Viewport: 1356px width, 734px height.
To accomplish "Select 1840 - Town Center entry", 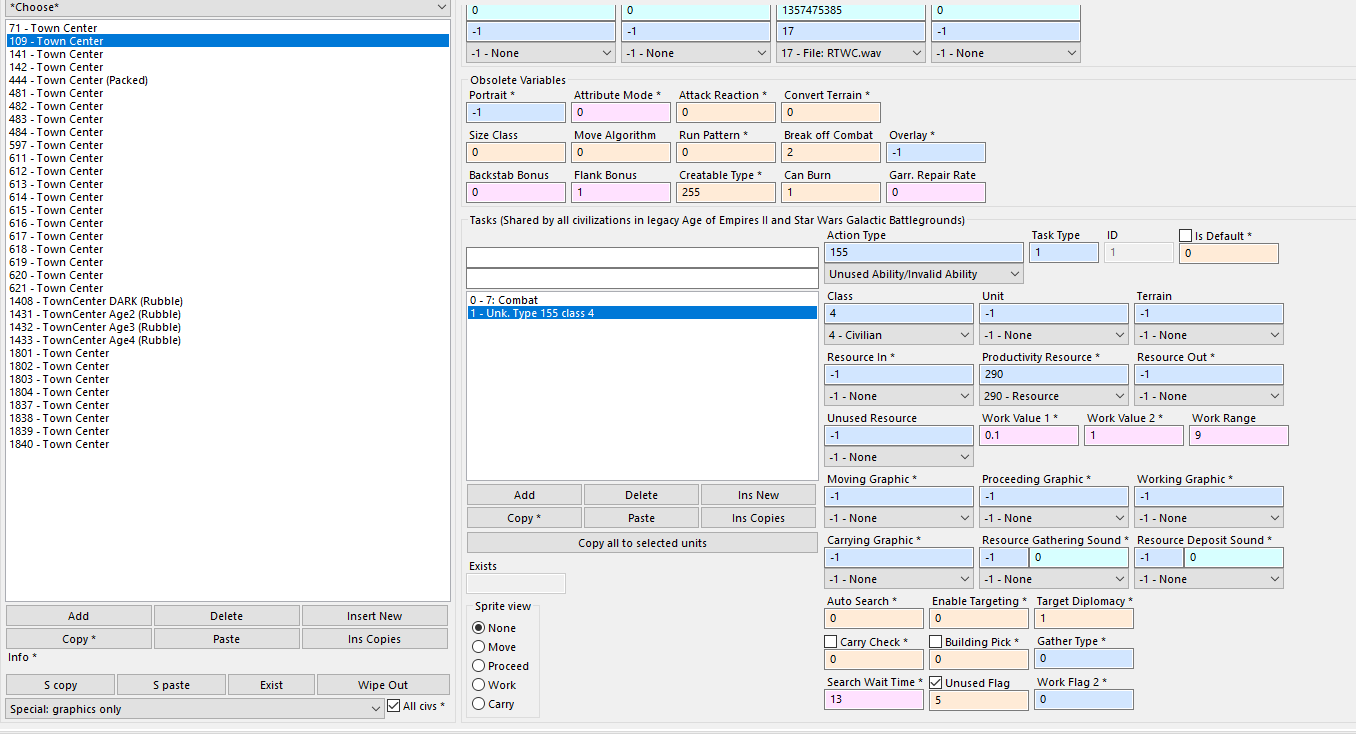I will click(228, 444).
